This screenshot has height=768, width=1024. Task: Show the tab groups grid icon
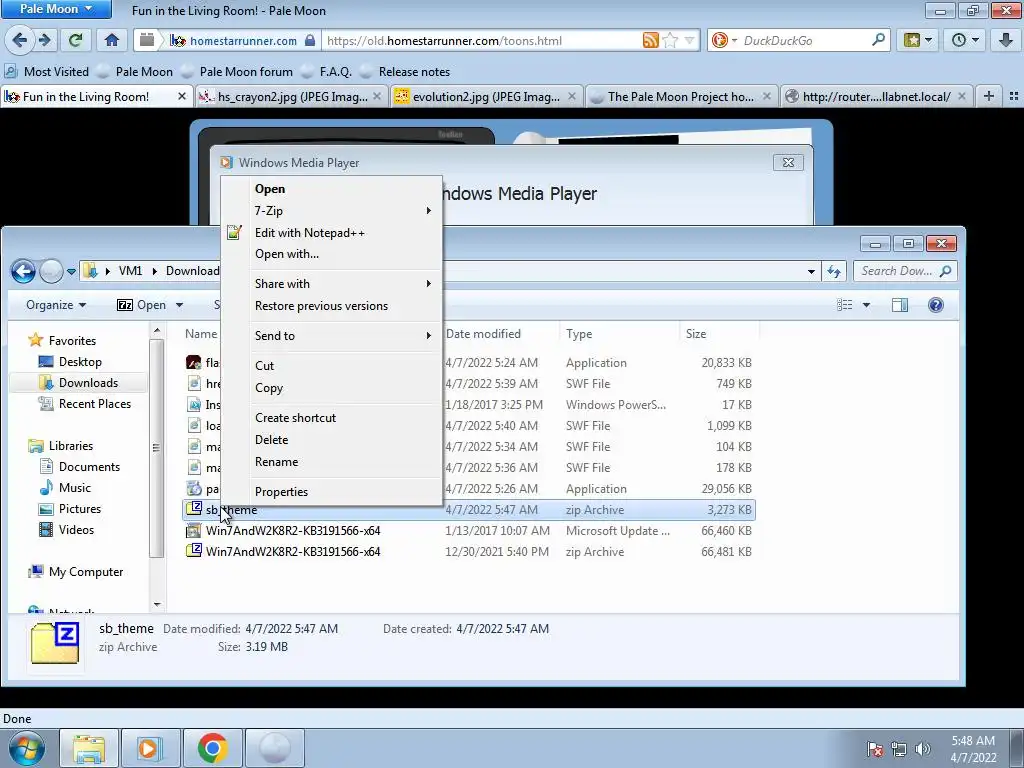[1013, 97]
